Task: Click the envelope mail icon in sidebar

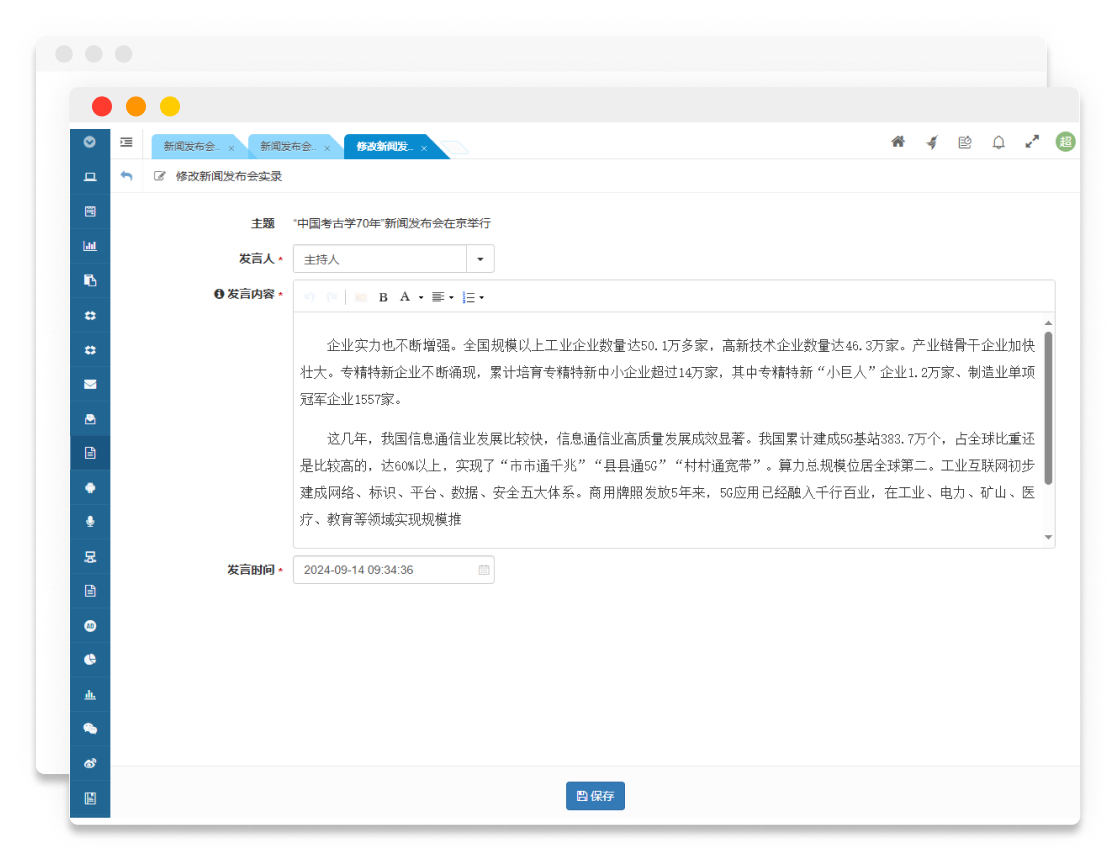Action: pos(90,384)
